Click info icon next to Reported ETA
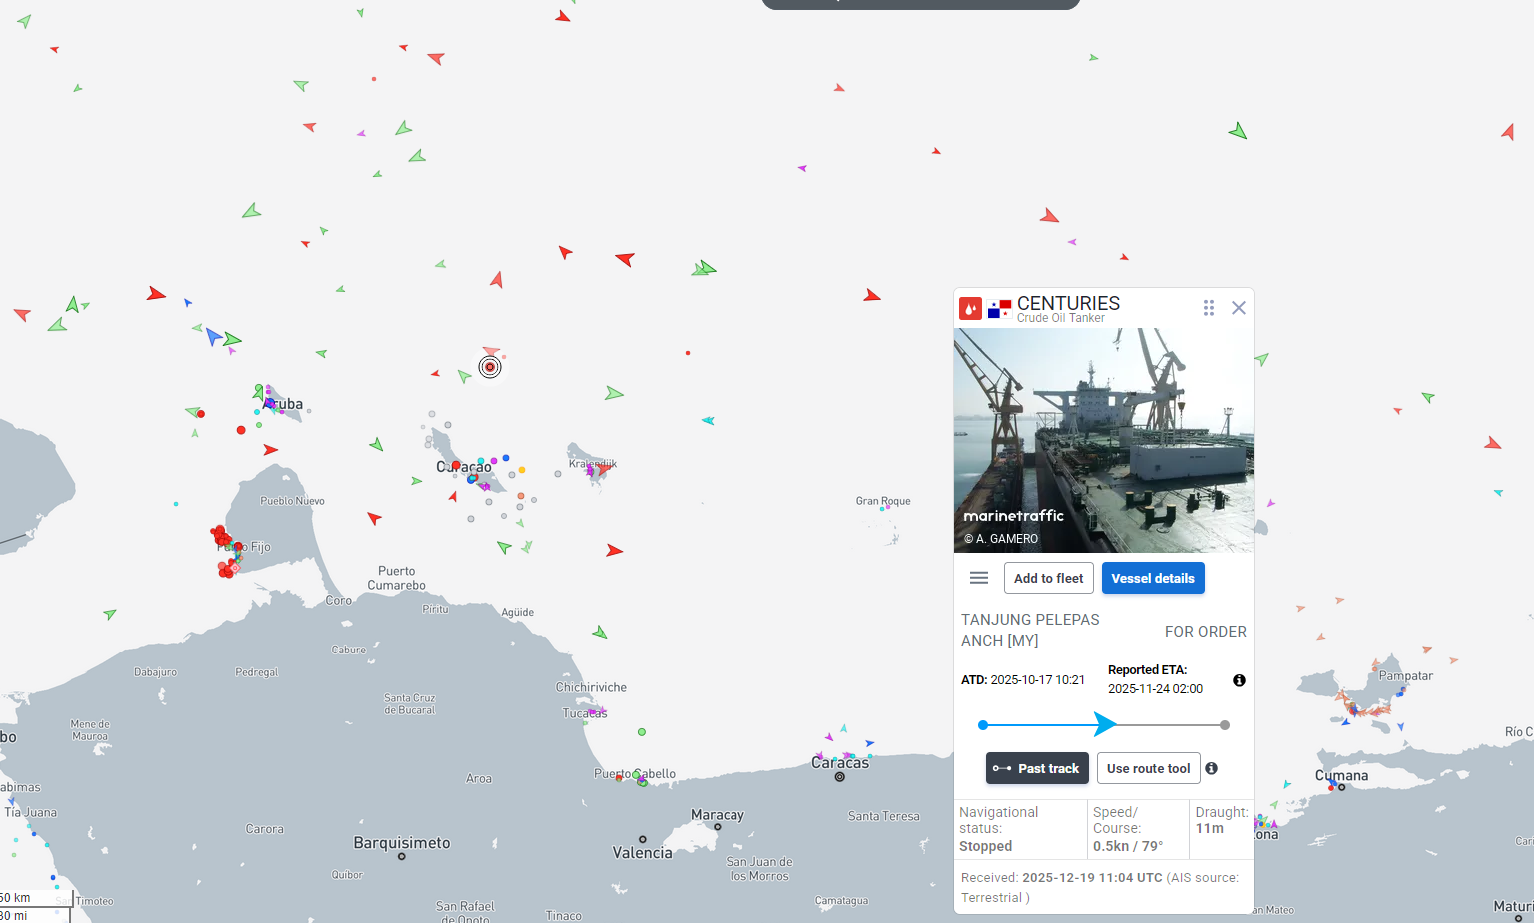Screen dimensions: 1534x923 click(1239, 680)
